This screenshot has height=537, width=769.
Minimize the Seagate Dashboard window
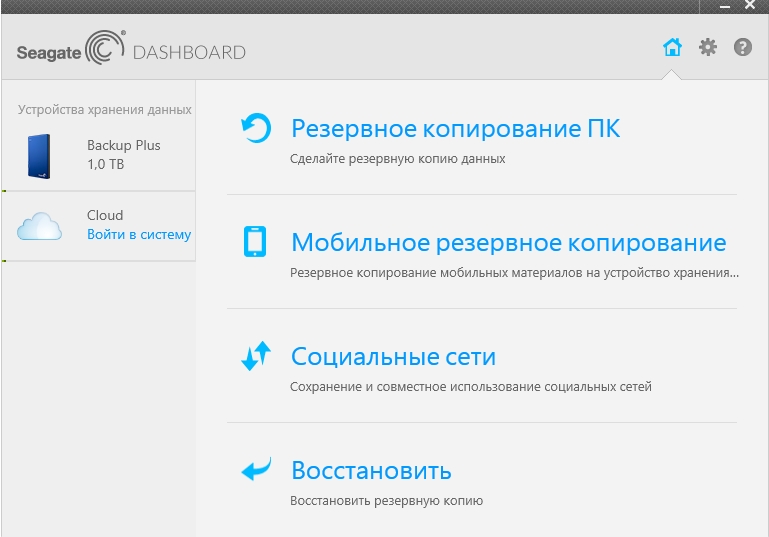coord(725,6)
